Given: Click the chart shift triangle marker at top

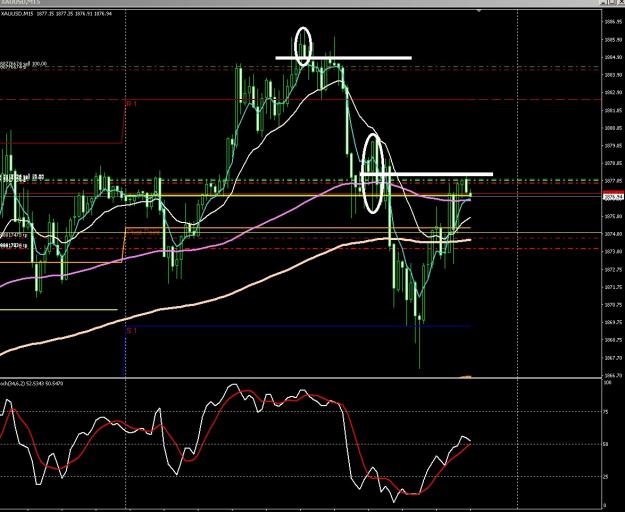Looking at the screenshot, I should point(480,10).
